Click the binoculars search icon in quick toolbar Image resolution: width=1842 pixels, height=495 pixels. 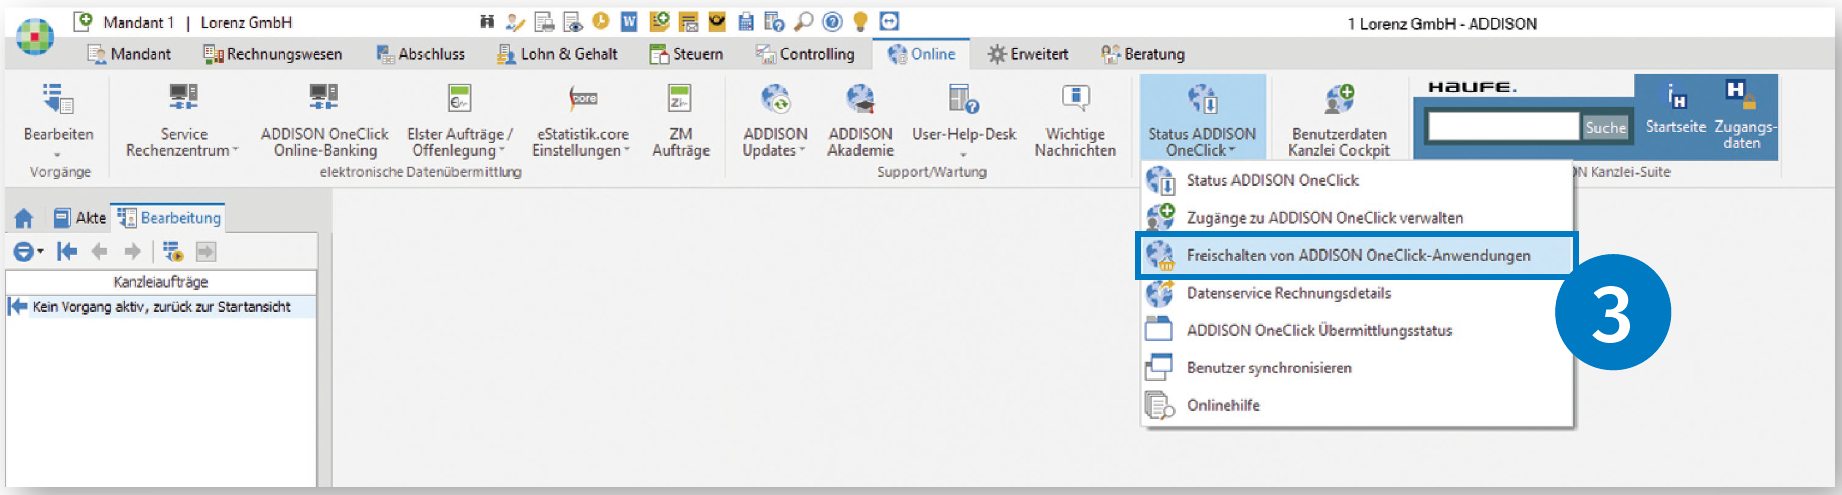[x=487, y=21]
